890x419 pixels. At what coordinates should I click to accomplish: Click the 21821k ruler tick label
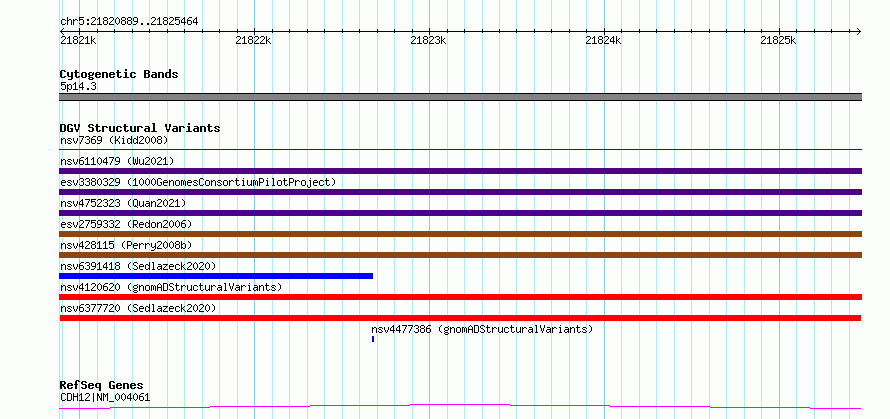pos(78,40)
